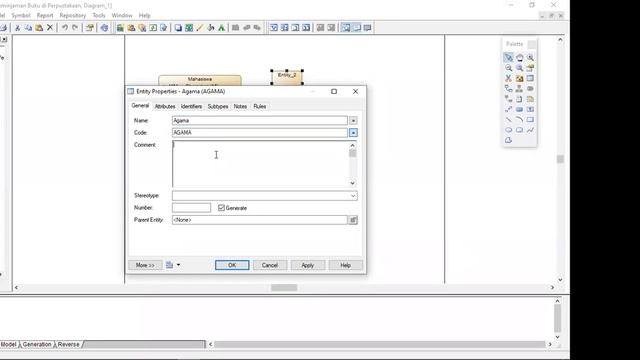The image size is (640, 360).
Task: Expand dialog with More >> button
Action: click(145, 265)
